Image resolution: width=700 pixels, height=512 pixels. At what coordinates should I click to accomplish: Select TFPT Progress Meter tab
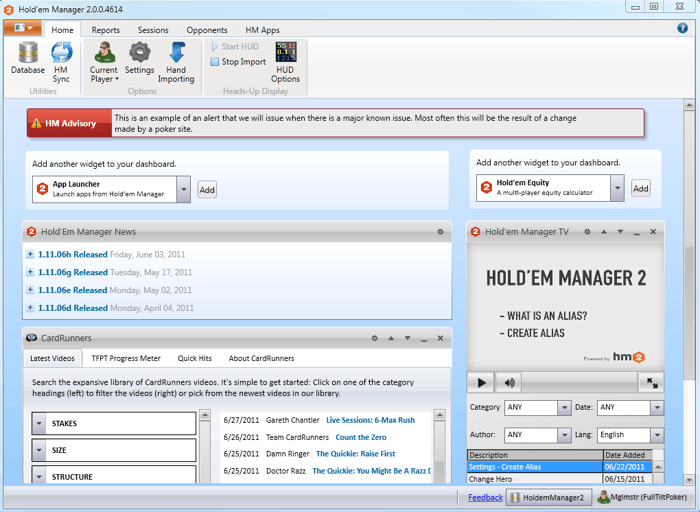point(126,358)
